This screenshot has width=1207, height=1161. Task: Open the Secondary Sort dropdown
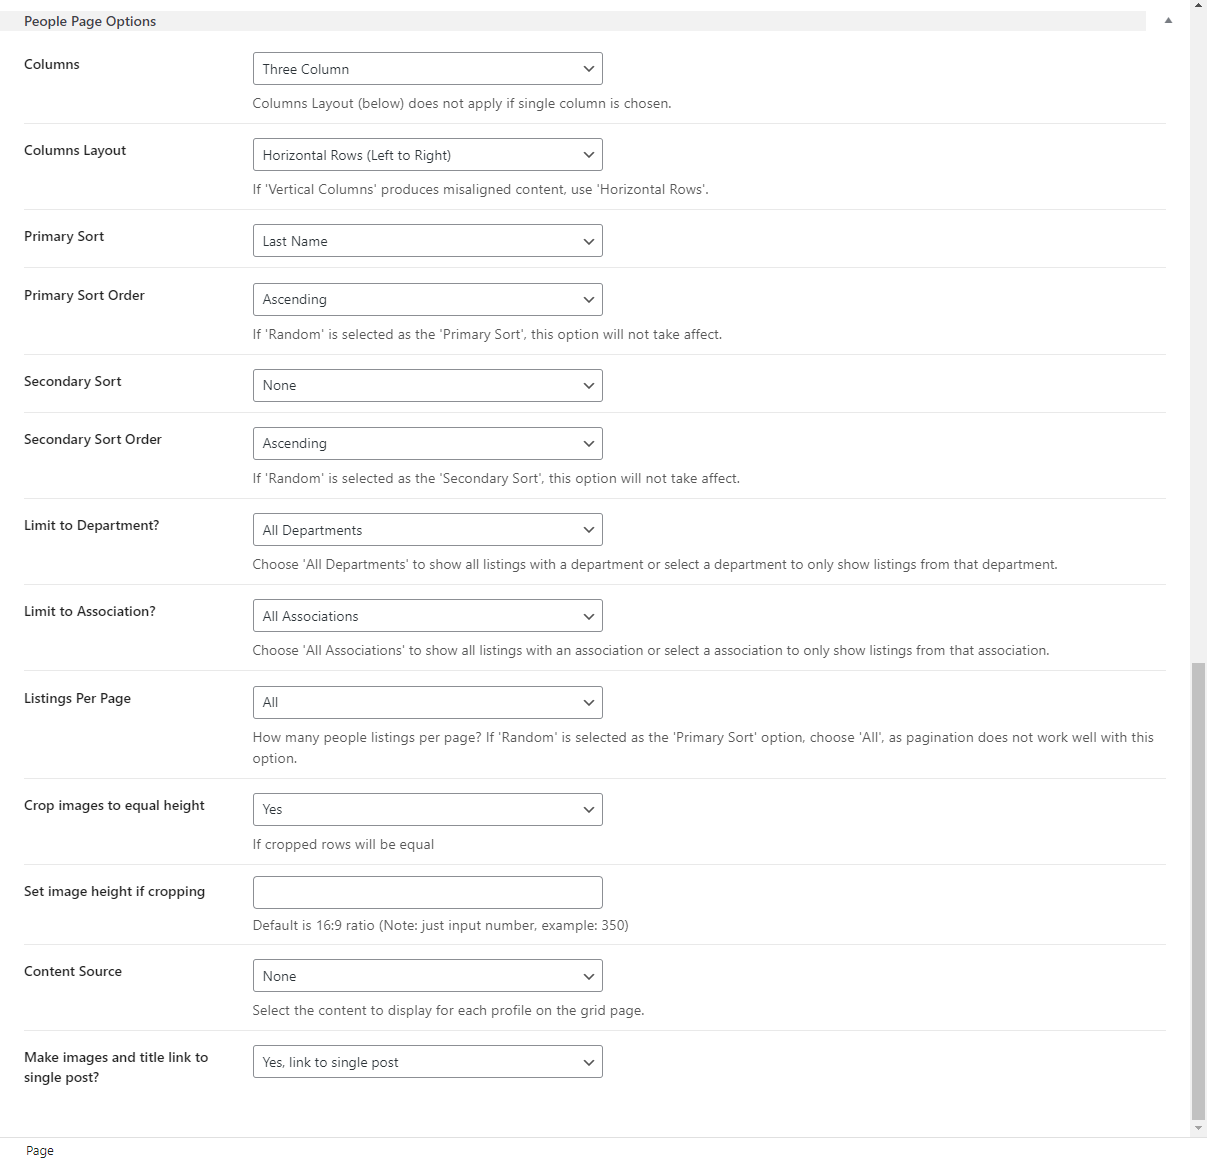(x=427, y=385)
